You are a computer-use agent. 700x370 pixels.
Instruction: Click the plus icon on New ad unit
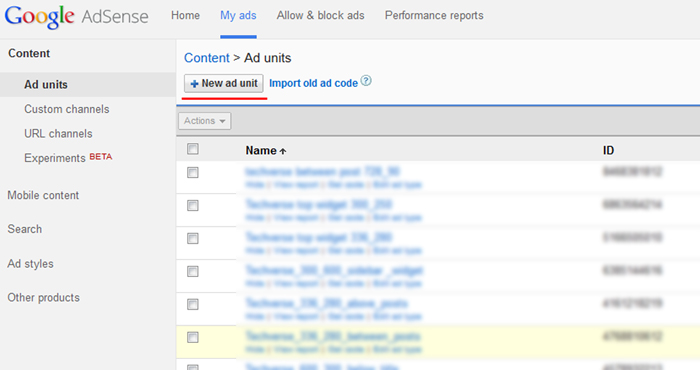(194, 84)
